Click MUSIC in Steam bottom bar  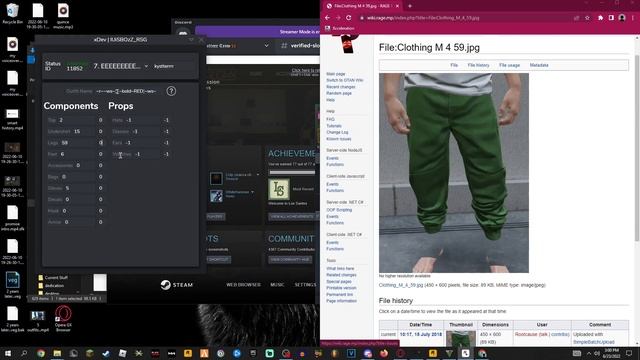[x=277, y=284]
